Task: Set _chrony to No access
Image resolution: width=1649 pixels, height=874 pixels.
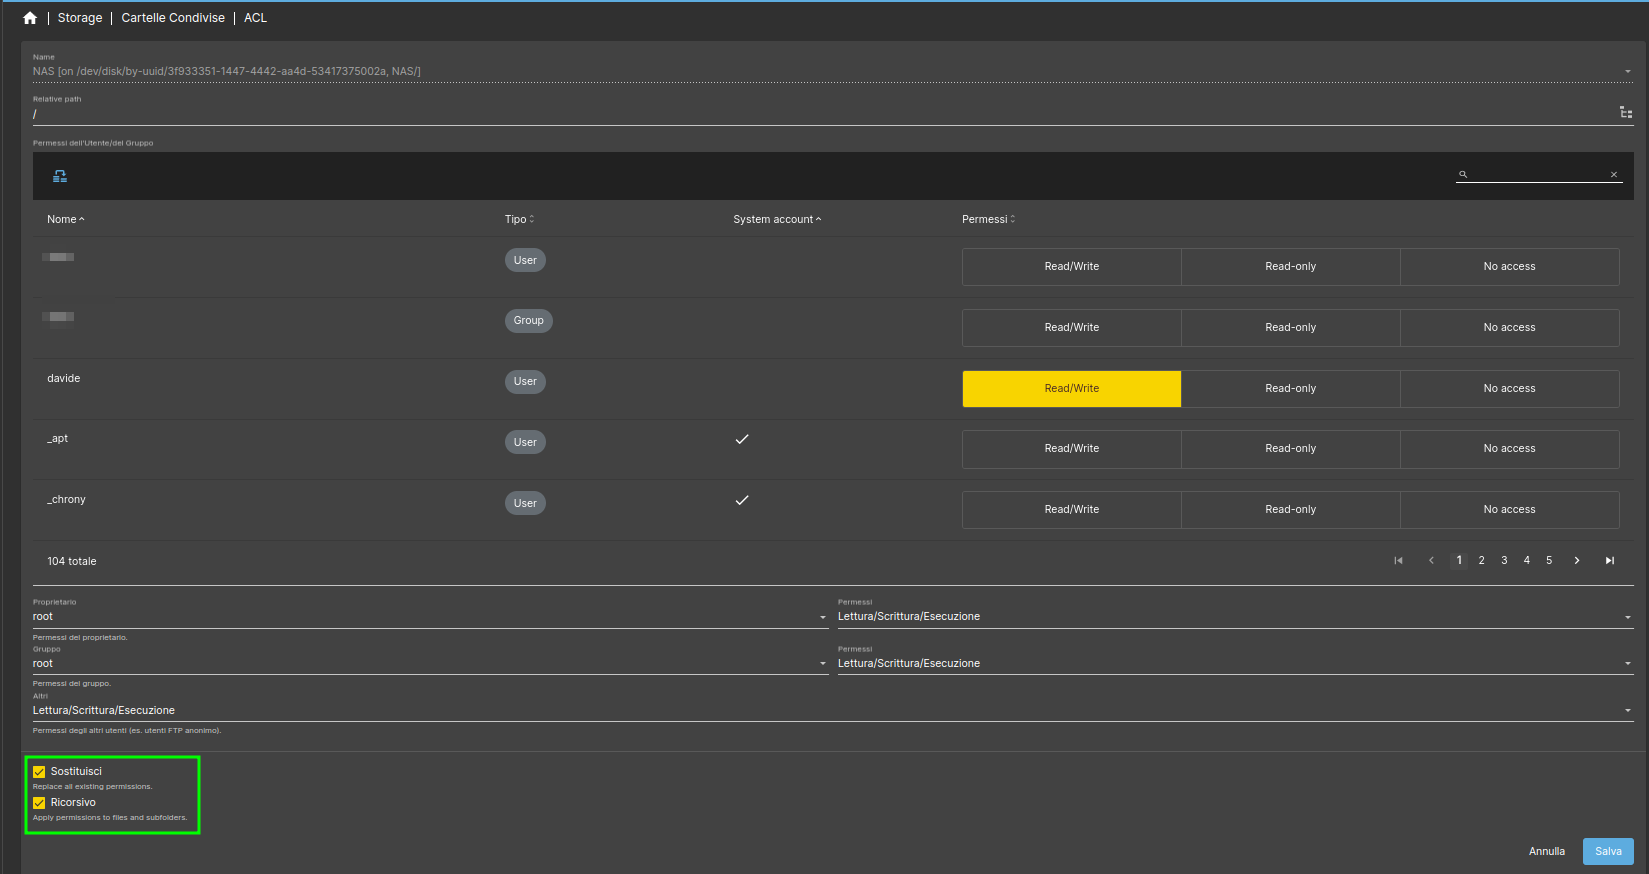Action: [x=1510, y=510]
